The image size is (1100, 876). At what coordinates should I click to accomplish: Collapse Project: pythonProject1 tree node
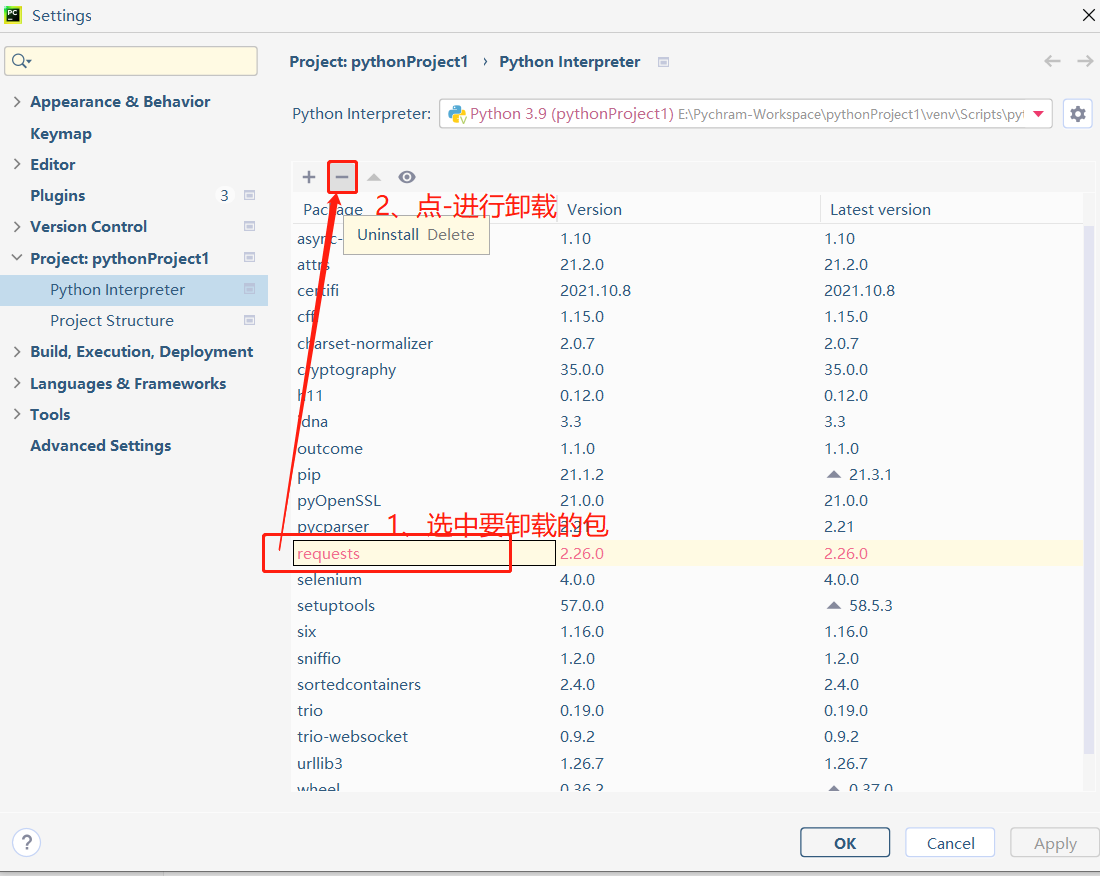tap(17, 258)
